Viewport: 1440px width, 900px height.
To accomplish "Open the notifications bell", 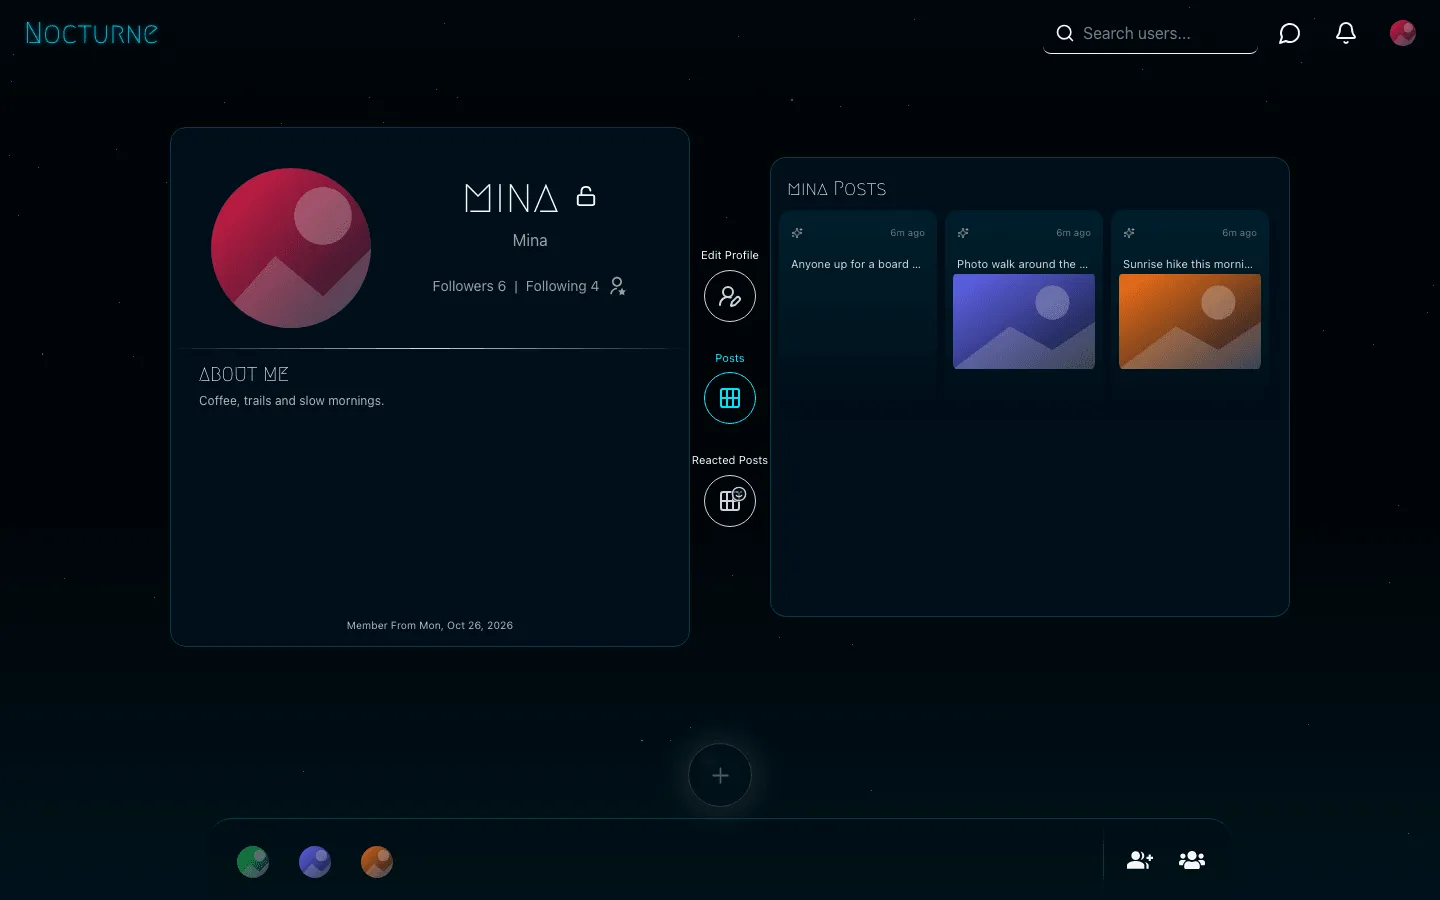I will [1346, 33].
